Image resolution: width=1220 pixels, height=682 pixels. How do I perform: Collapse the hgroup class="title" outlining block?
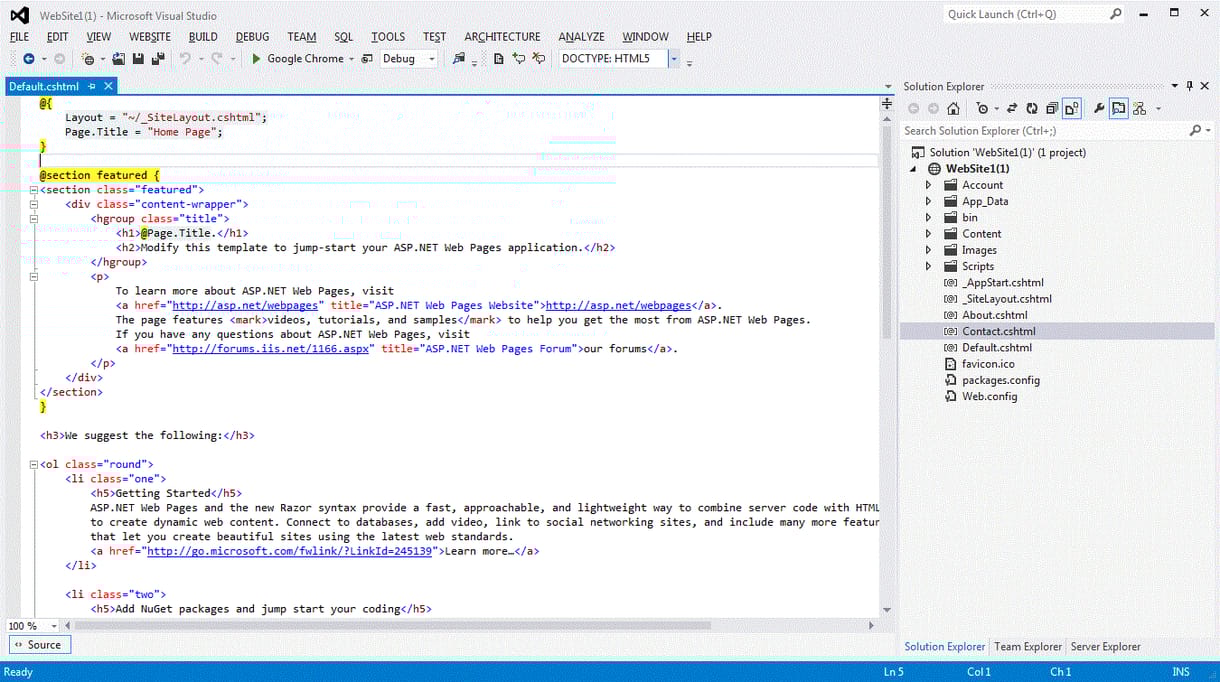click(34, 219)
